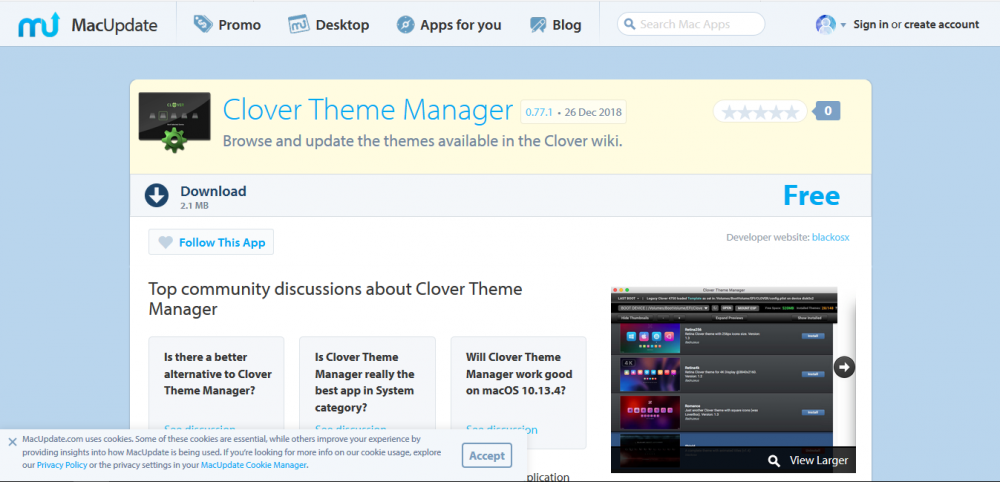1000x482 pixels.
Task: Click the Clover Theme Manager app icon
Action: pyautogui.click(x=174, y=121)
